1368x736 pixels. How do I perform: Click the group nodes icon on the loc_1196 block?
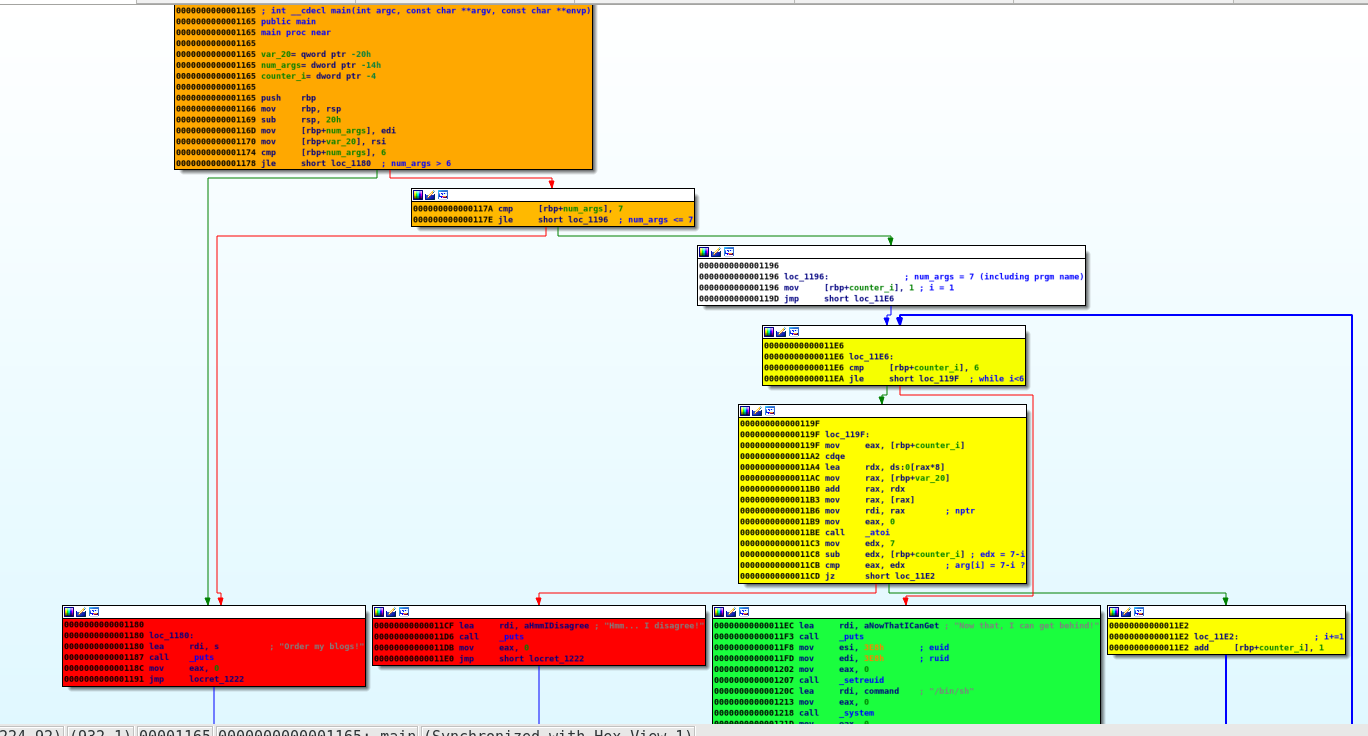click(x=729, y=252)
